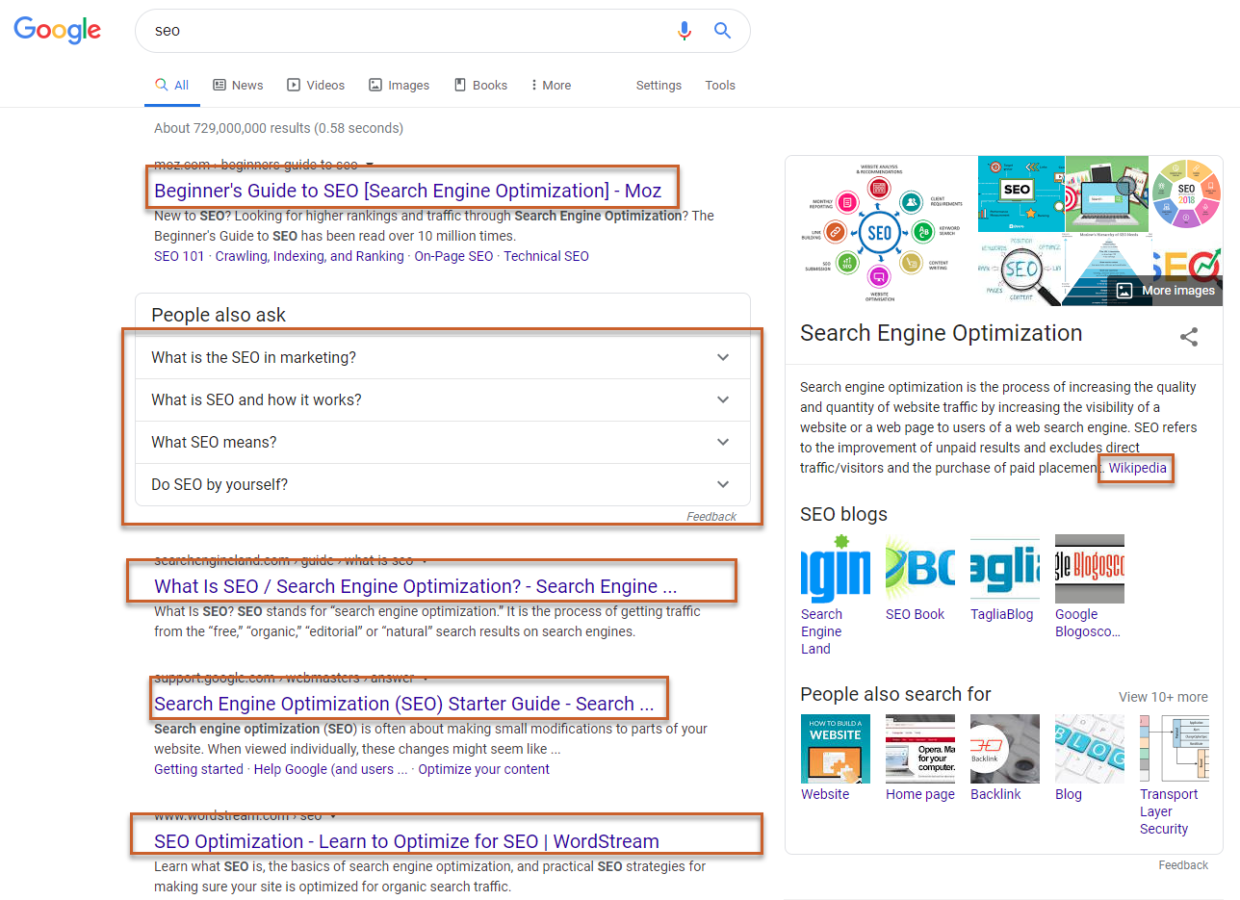This screenshot has width=1240, height=900.
Task: Open large SEO circular diagram image
Action: pyautogui.click(x=881, y=230)
